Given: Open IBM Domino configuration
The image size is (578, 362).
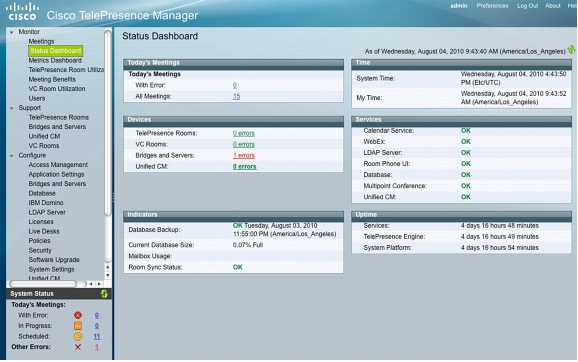Looking at the screenshot, I should click(x=46, y=203).
